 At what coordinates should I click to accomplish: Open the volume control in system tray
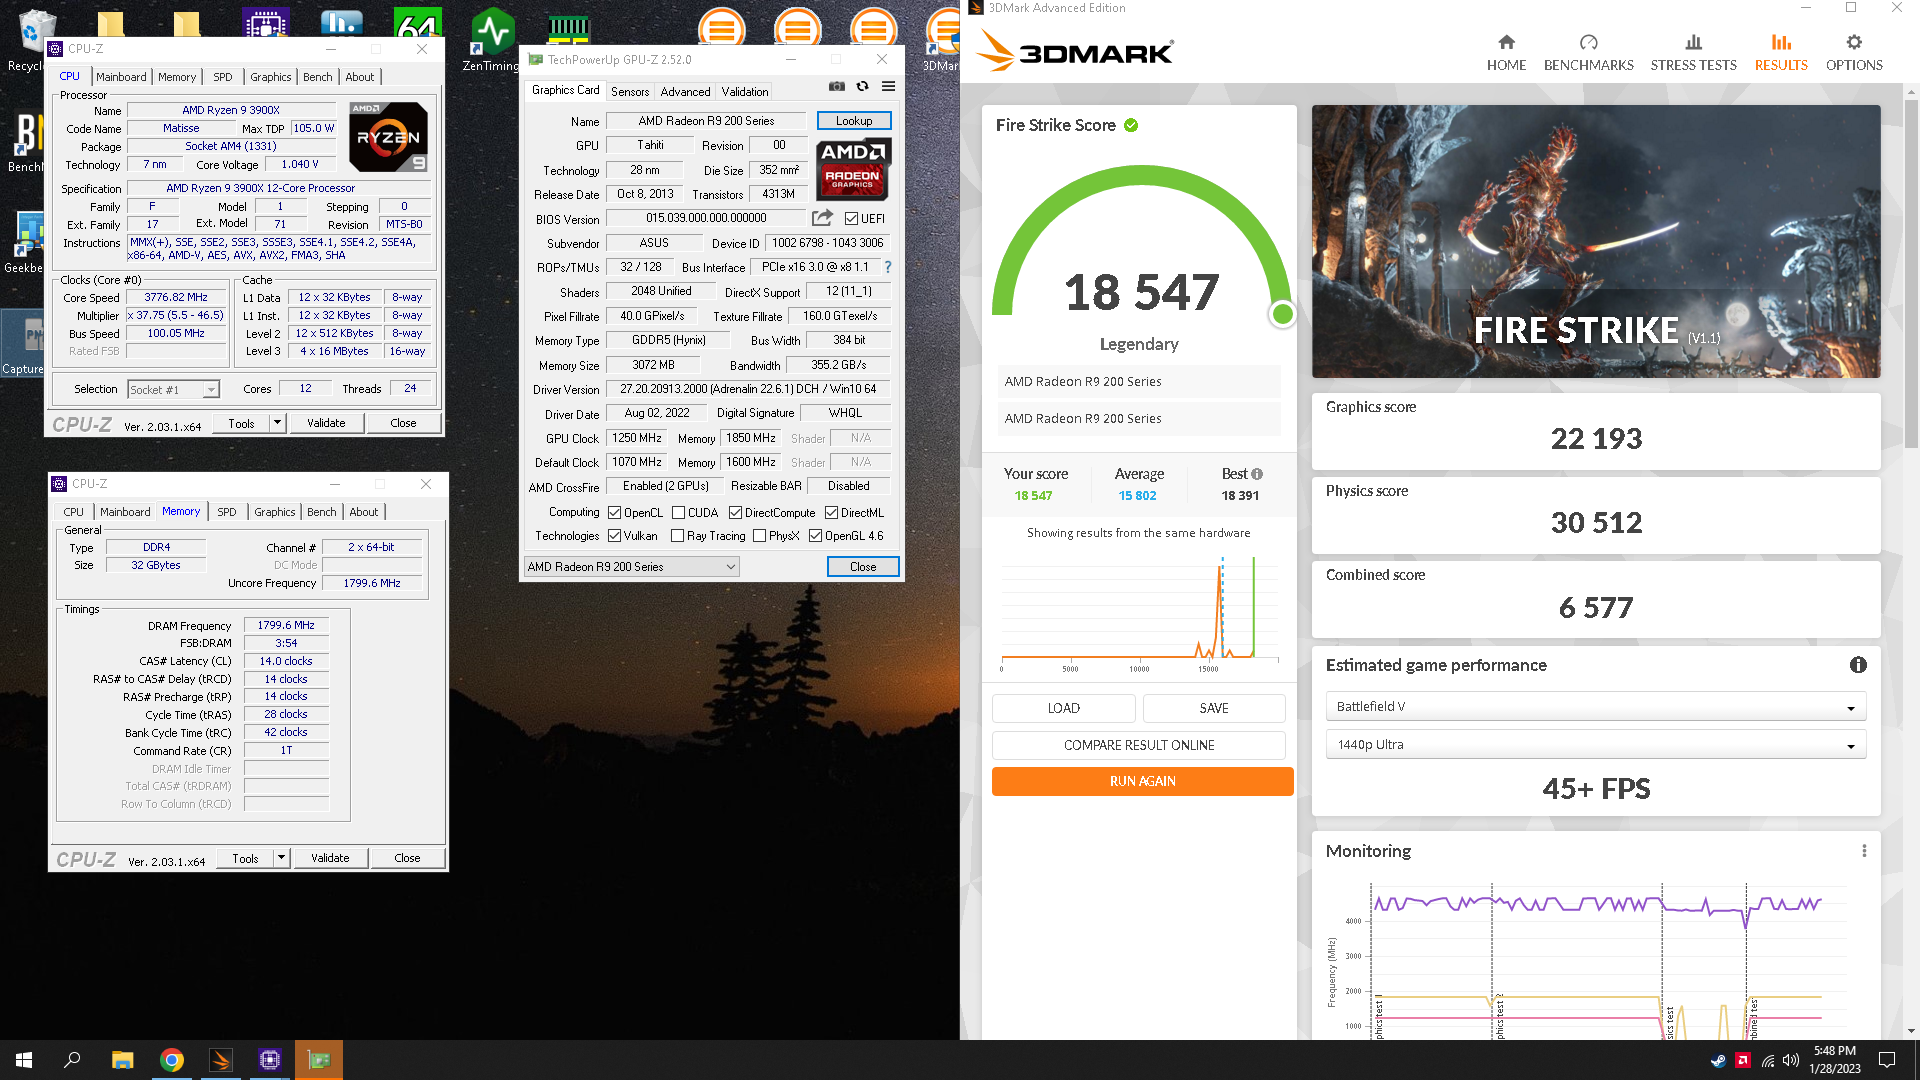coord(1791,1060)
